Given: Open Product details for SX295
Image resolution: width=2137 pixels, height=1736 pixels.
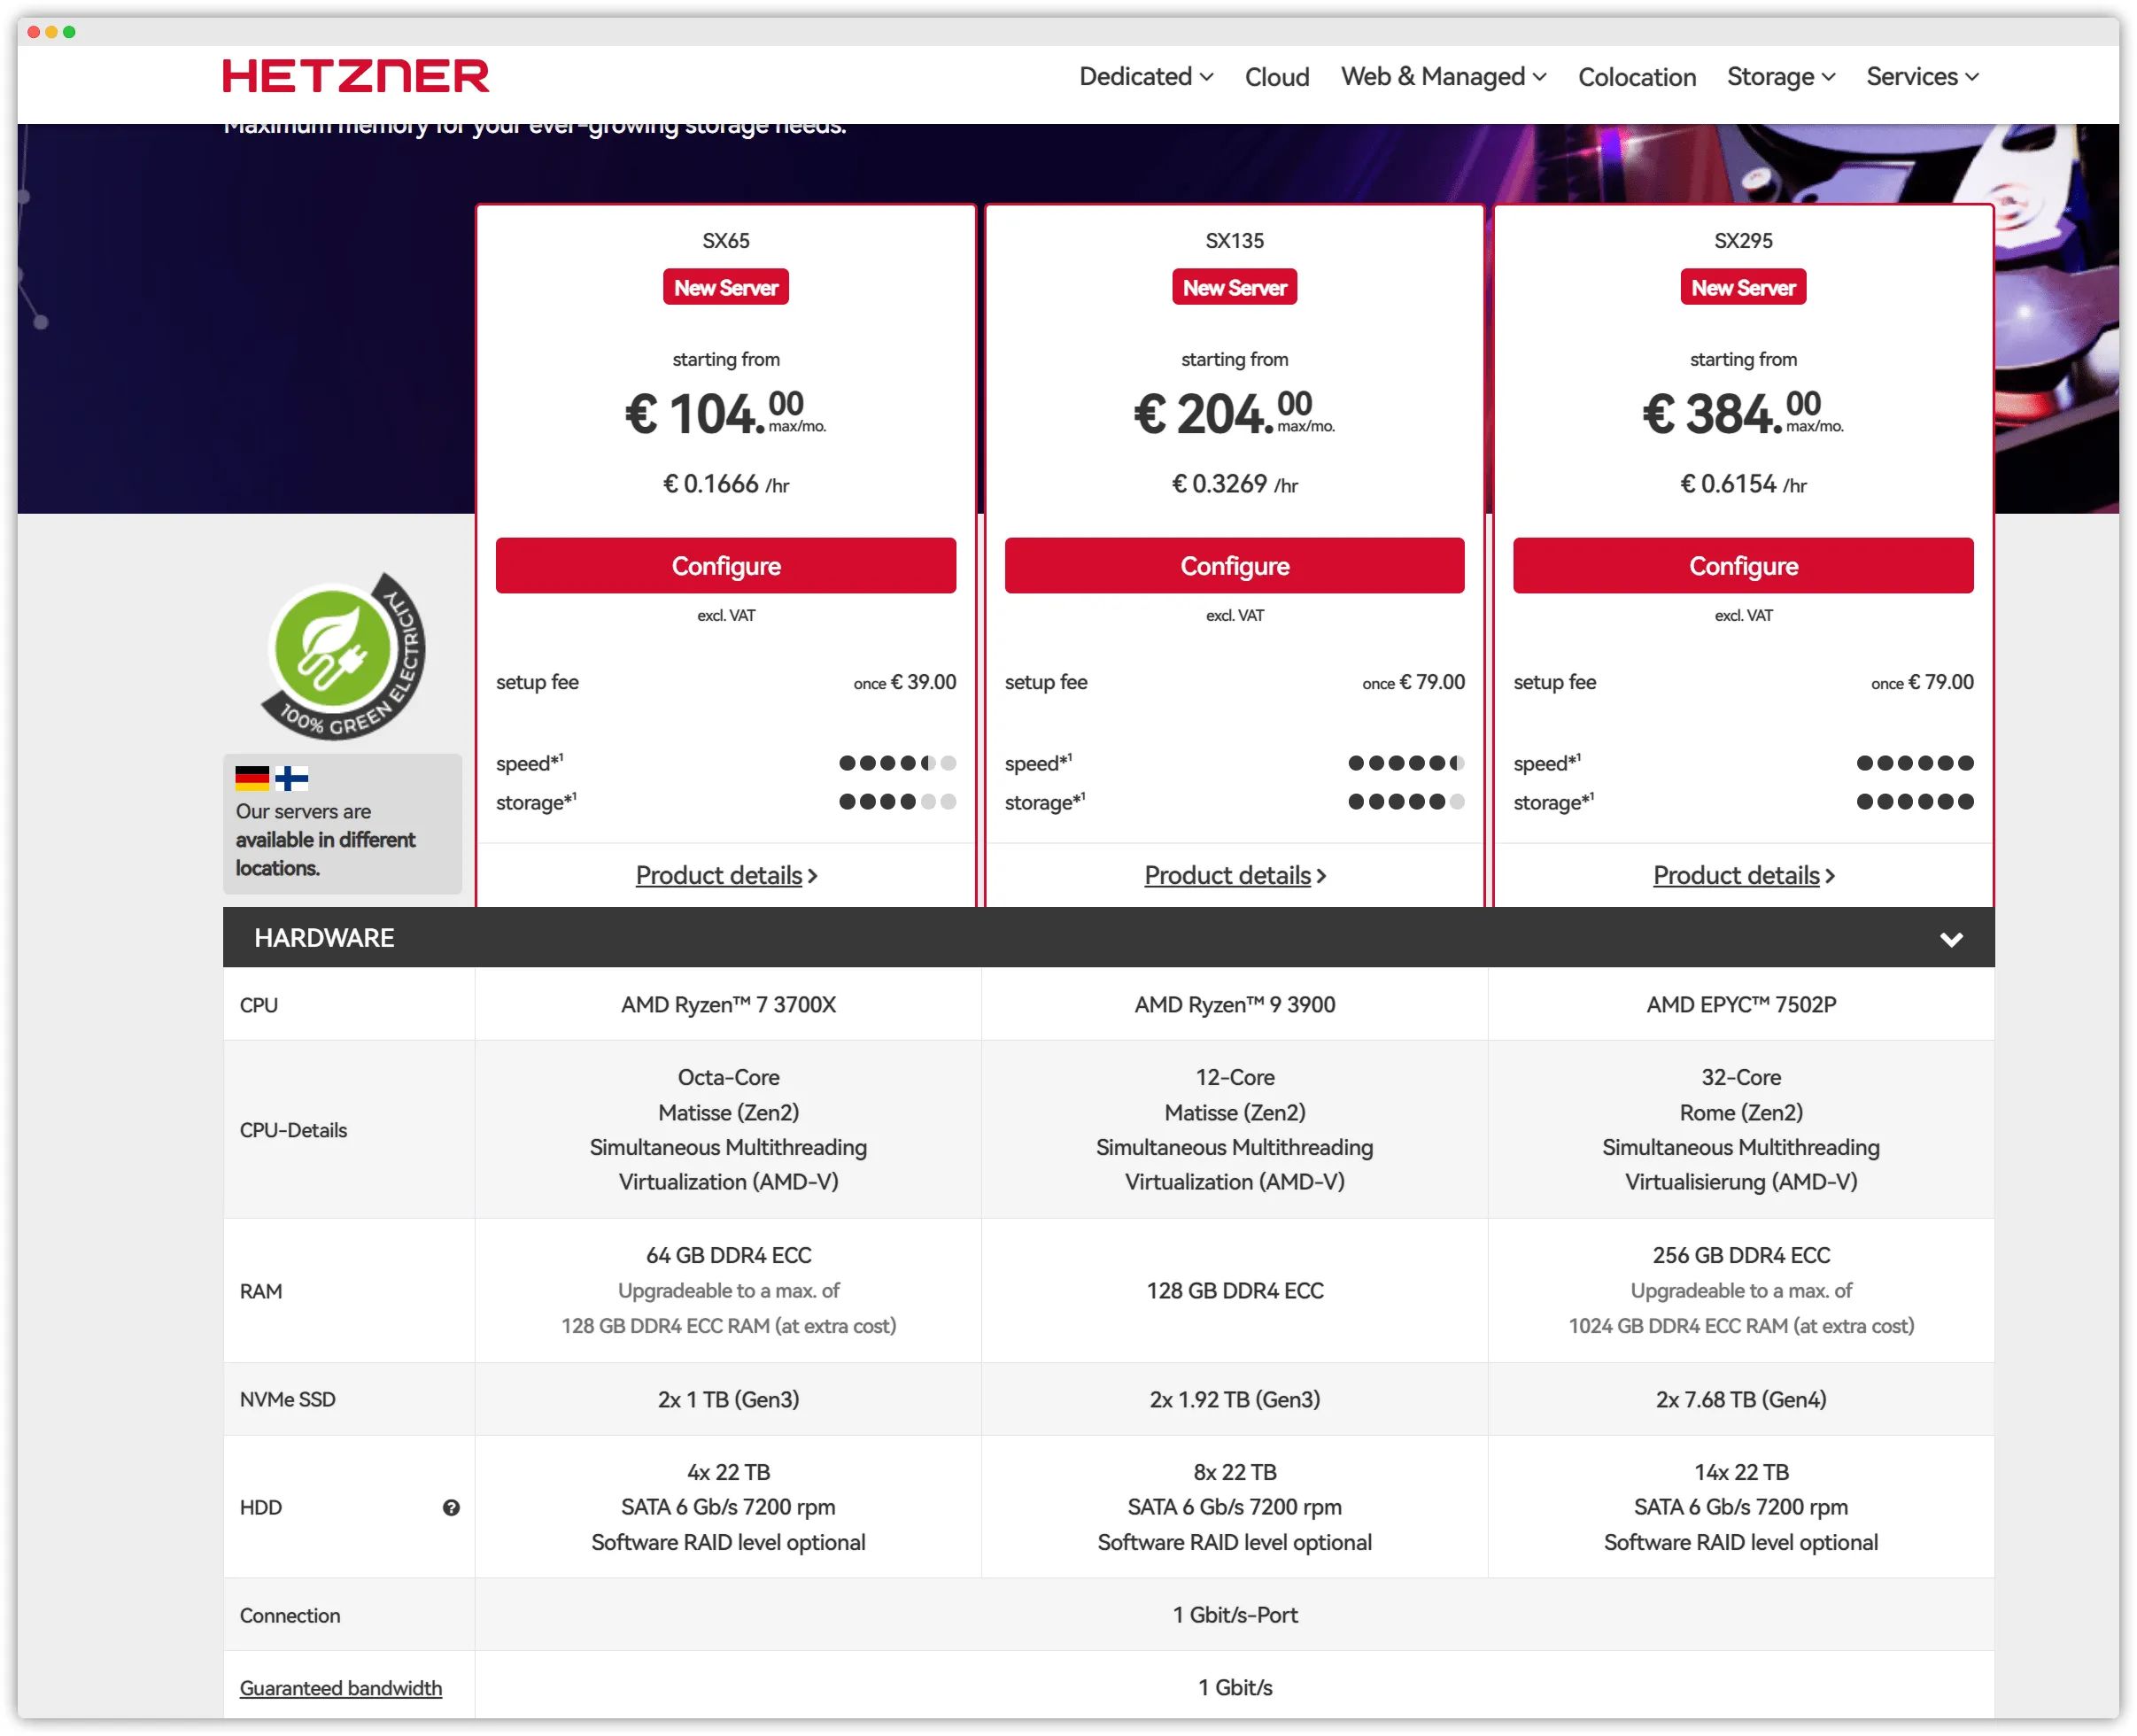Looking at the screenshot, I should point(1743,875).
